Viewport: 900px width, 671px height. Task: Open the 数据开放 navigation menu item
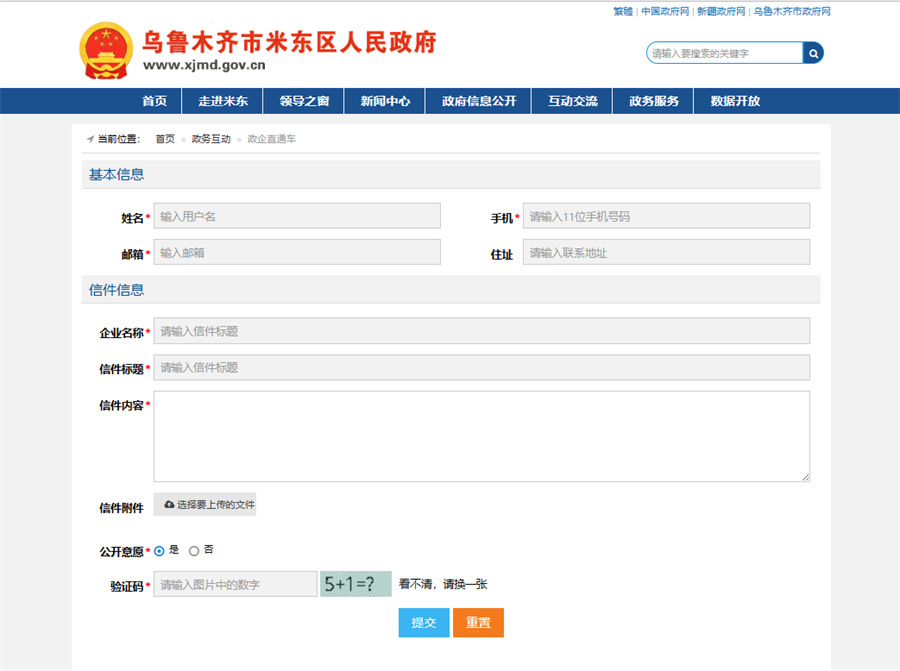735,101
